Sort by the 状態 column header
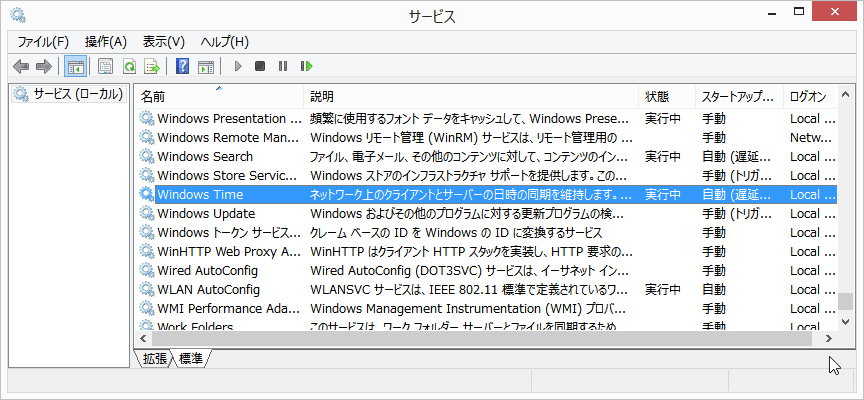 [667, 97]
